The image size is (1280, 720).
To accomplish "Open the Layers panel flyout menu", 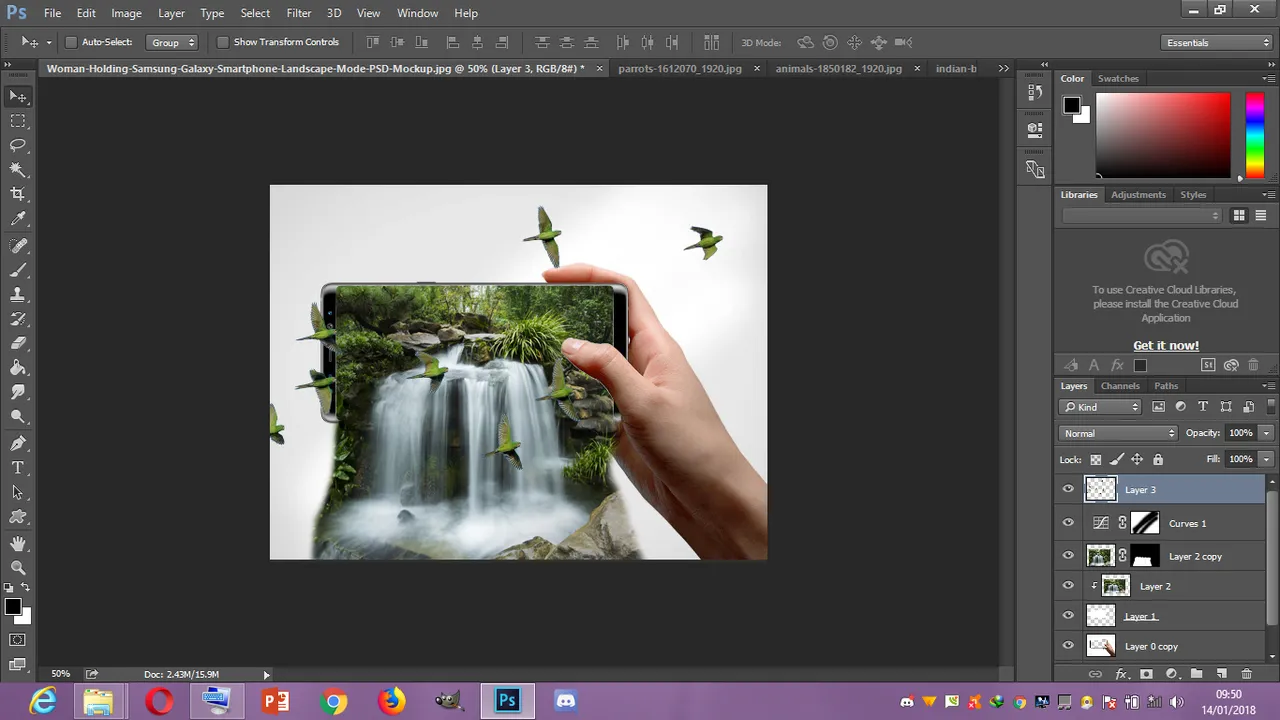I will click(1268, 386).
